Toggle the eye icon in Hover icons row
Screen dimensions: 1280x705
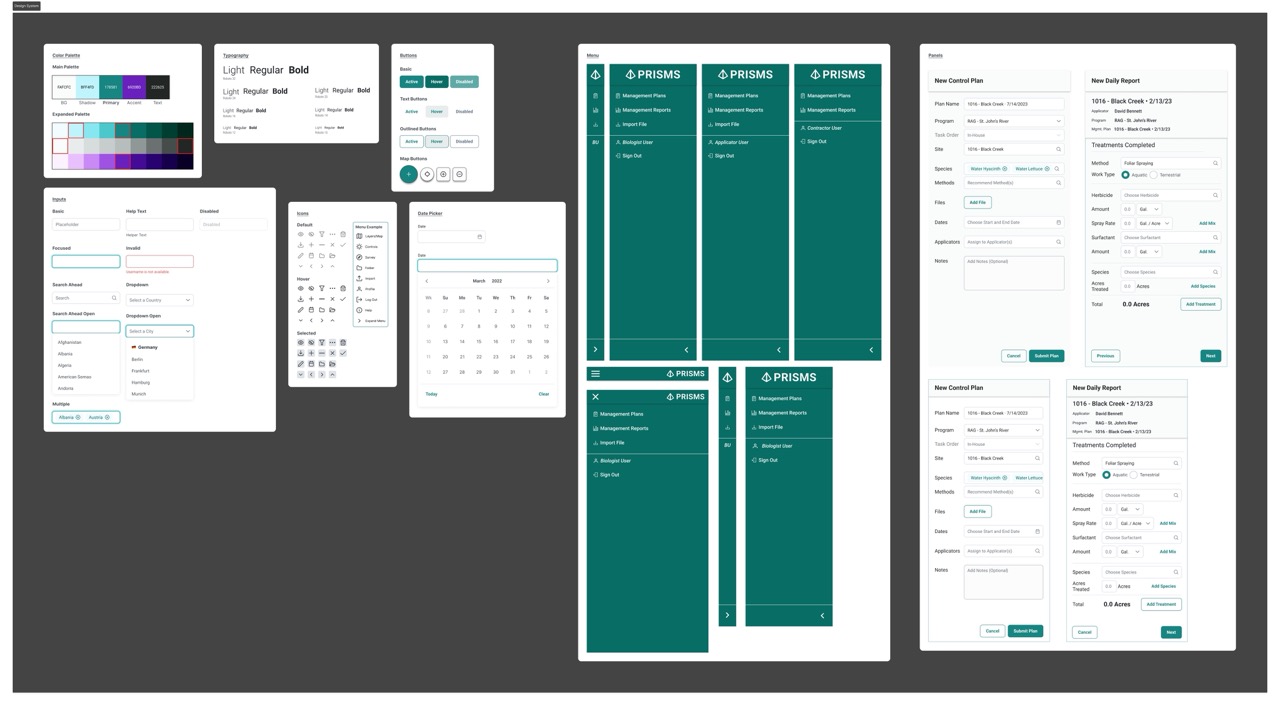300,288
